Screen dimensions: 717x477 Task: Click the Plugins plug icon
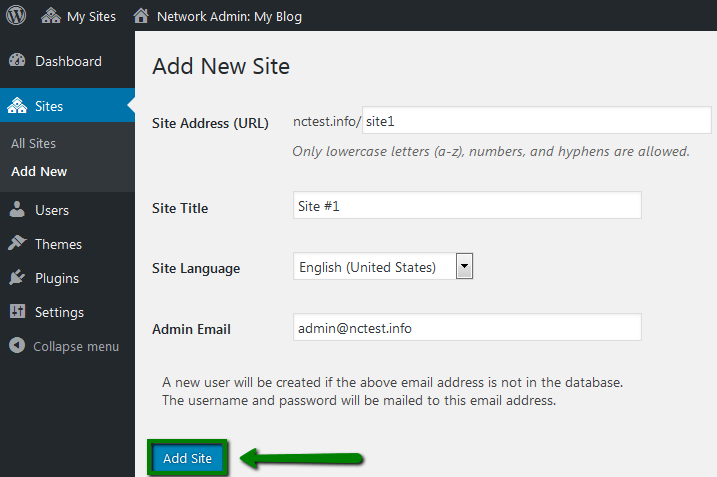point(17,277)
